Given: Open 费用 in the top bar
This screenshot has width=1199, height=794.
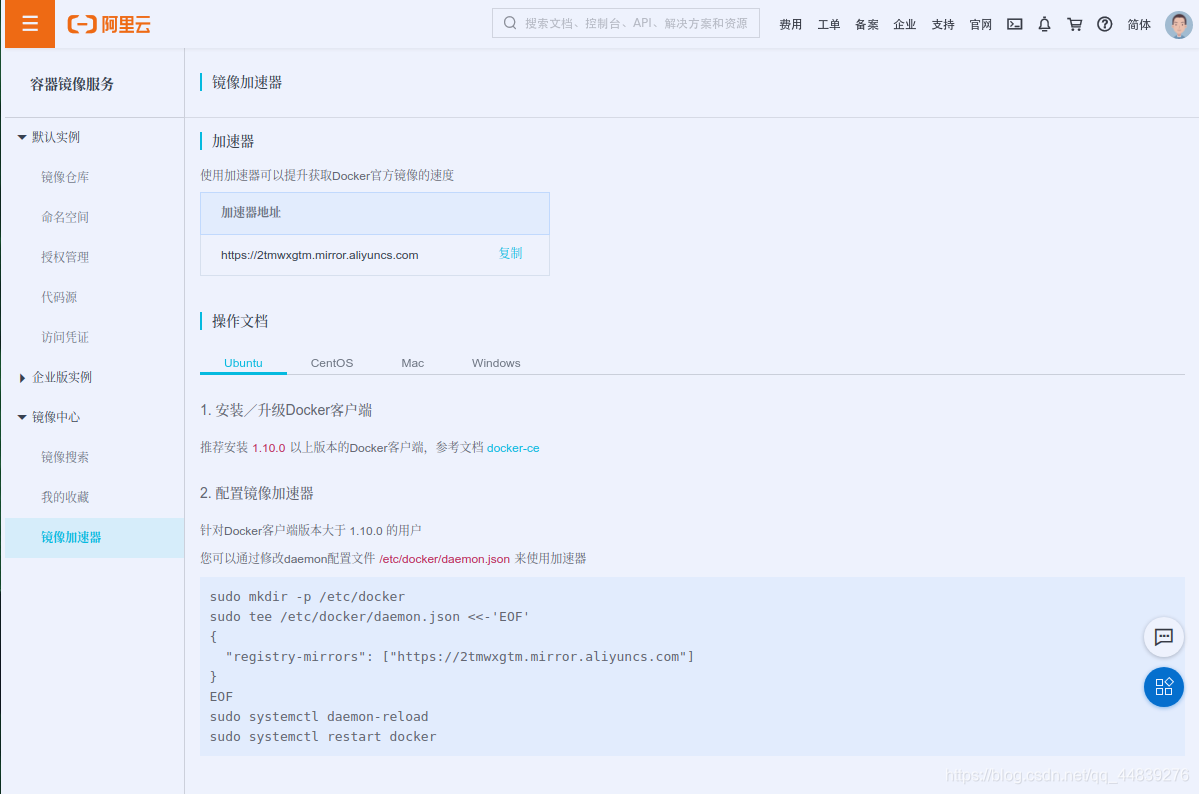Looking at the screenshot, I should click(791, 24).
